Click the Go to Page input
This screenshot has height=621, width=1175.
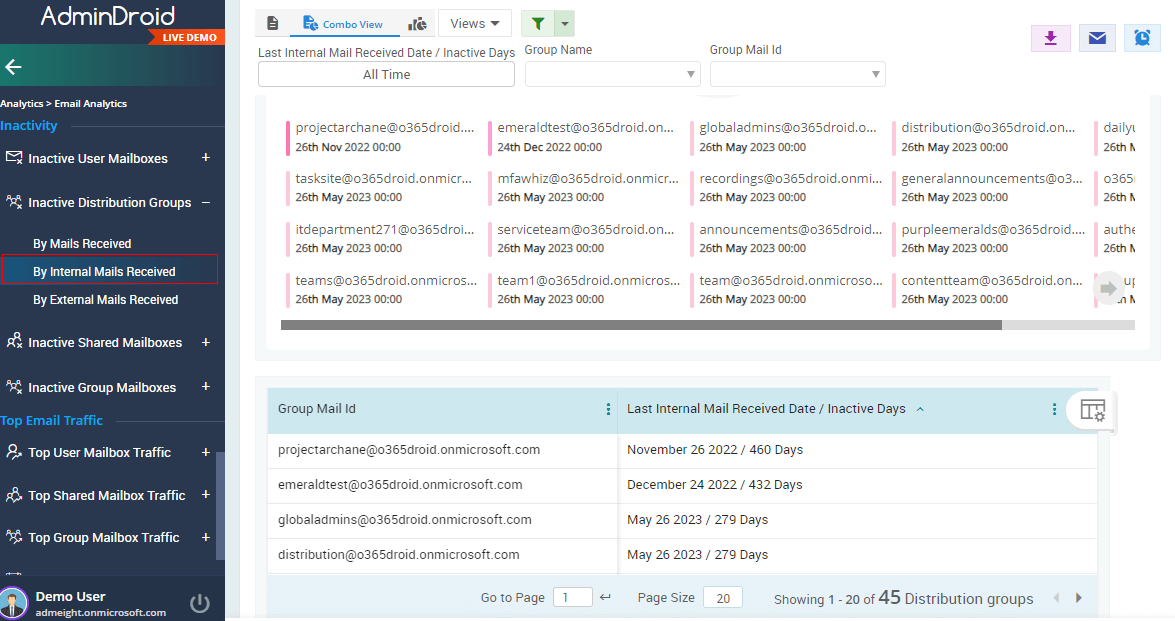pos(573,597)
